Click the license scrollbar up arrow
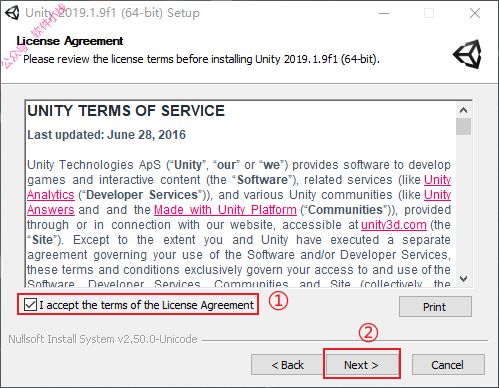This screenshot has height=388, width=499. 464,110
